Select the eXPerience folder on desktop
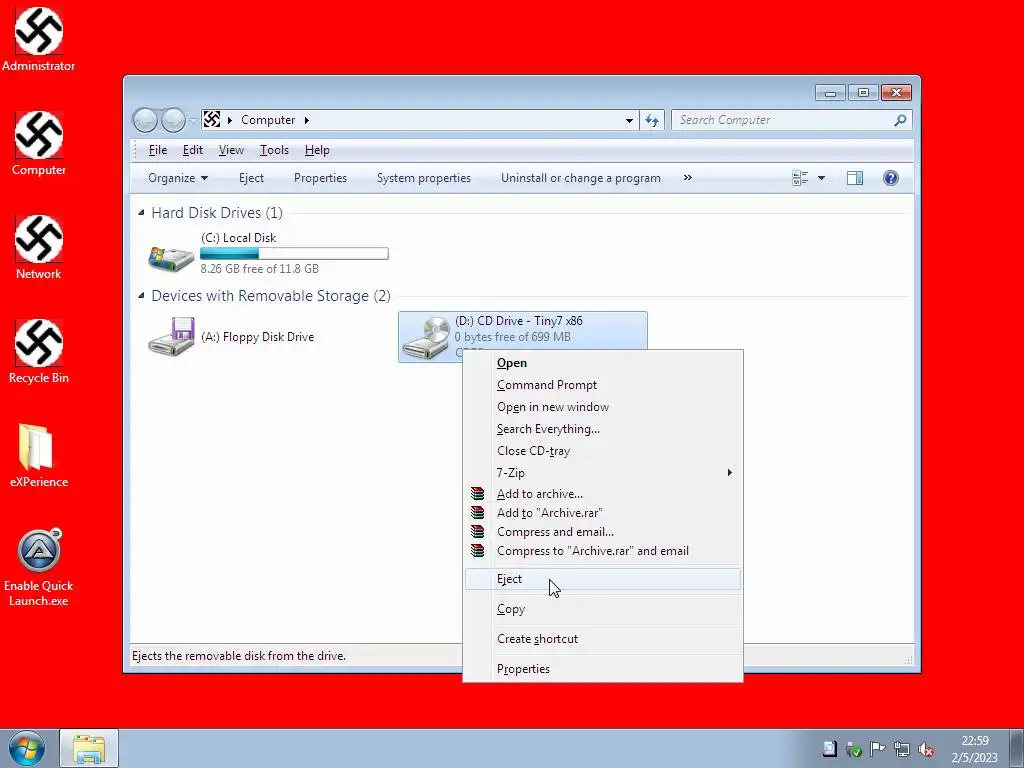Screen dimensions: 1024x768 tap(39, 456)
